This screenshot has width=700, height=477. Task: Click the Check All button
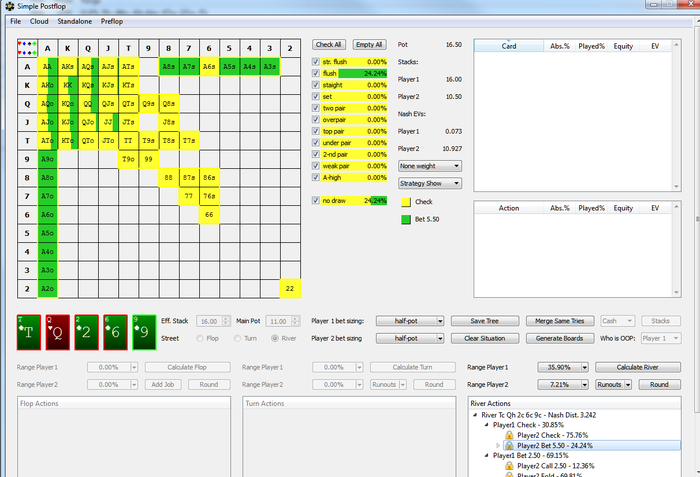[329, 45]
